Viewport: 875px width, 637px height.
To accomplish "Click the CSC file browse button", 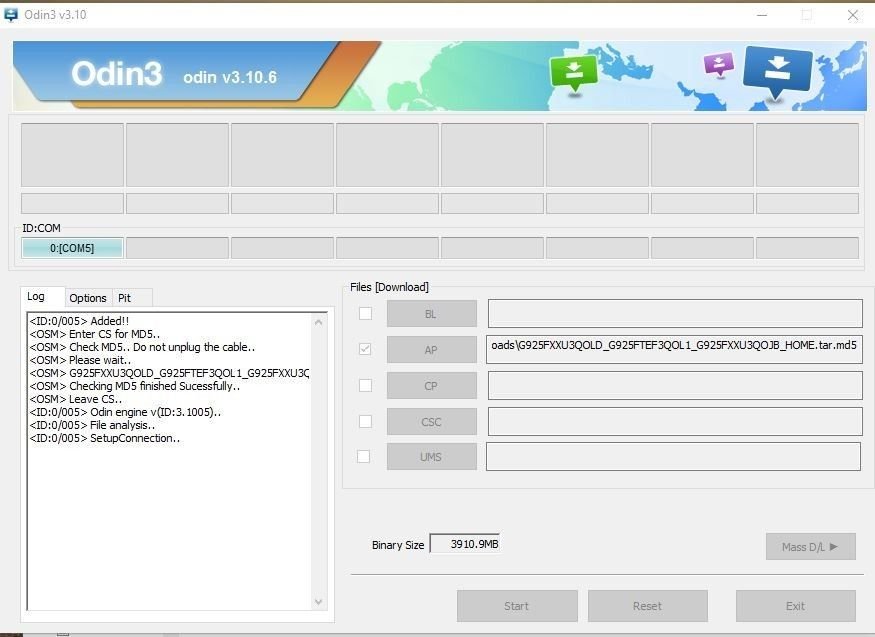I will (431, 422).
